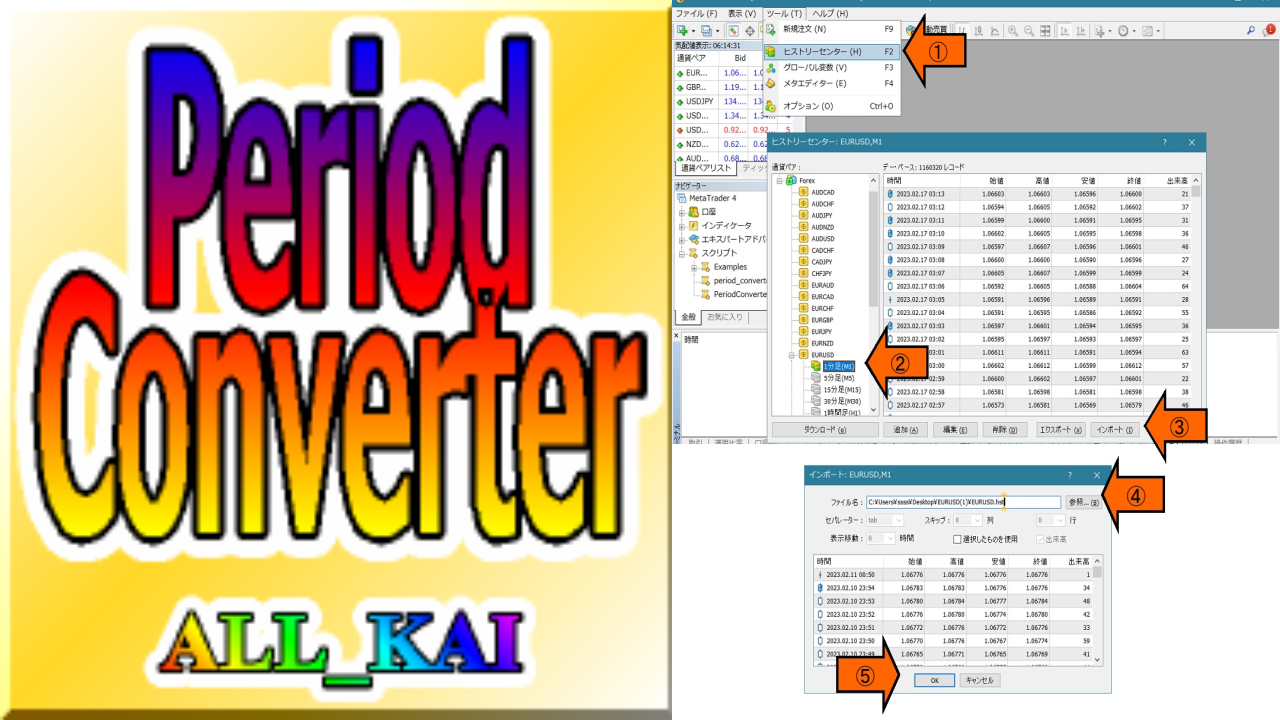1280x720 pixels.
Task: Click the auto scroll toolbar icon
Action: click(1065, 31)
